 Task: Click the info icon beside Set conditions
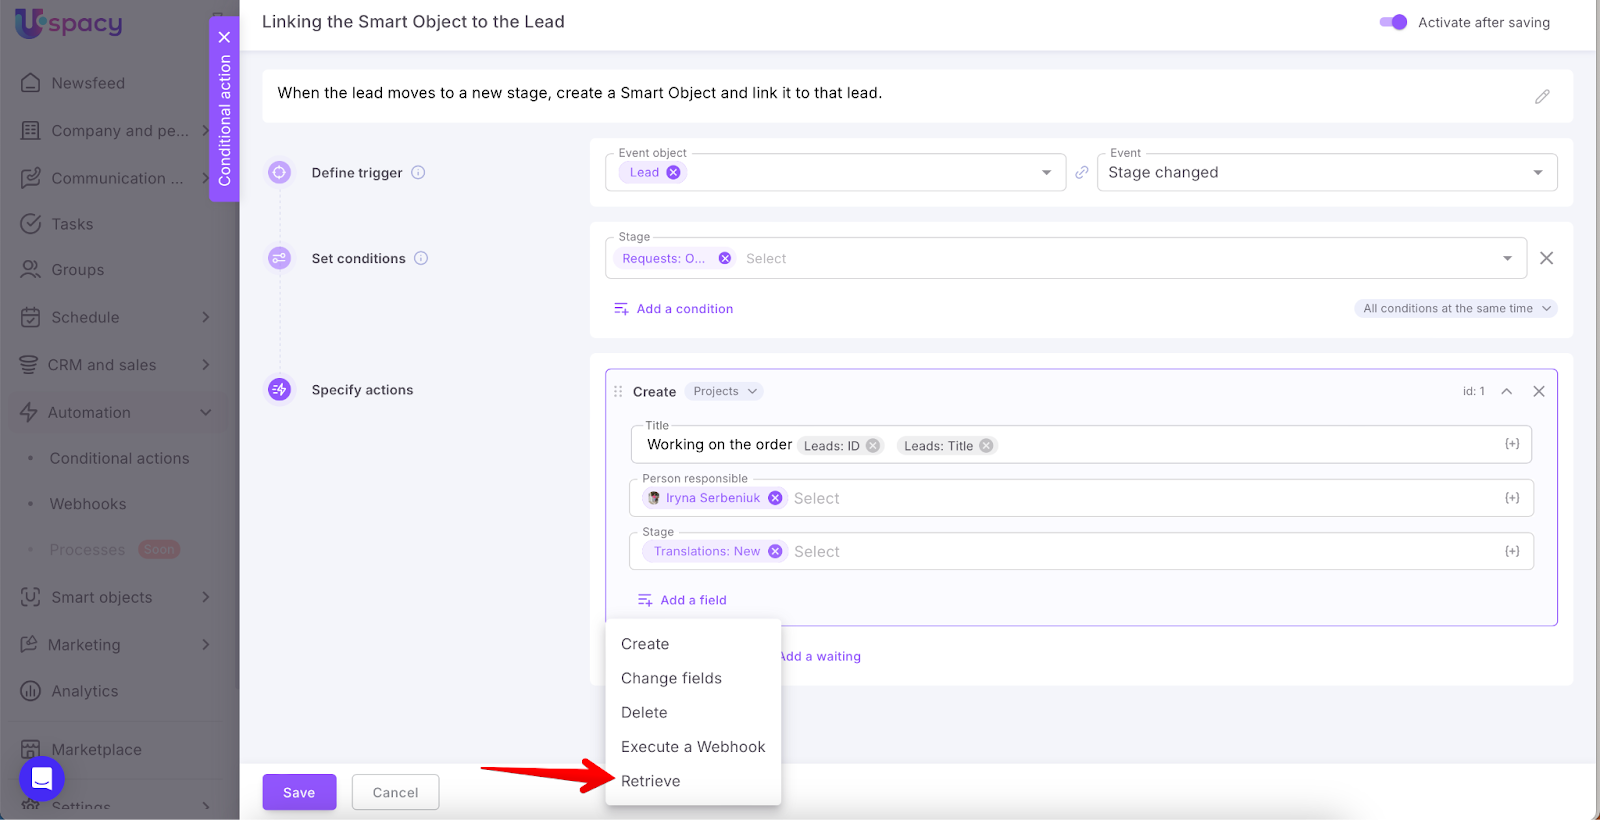pyautogui.click(x=421, y=258)
